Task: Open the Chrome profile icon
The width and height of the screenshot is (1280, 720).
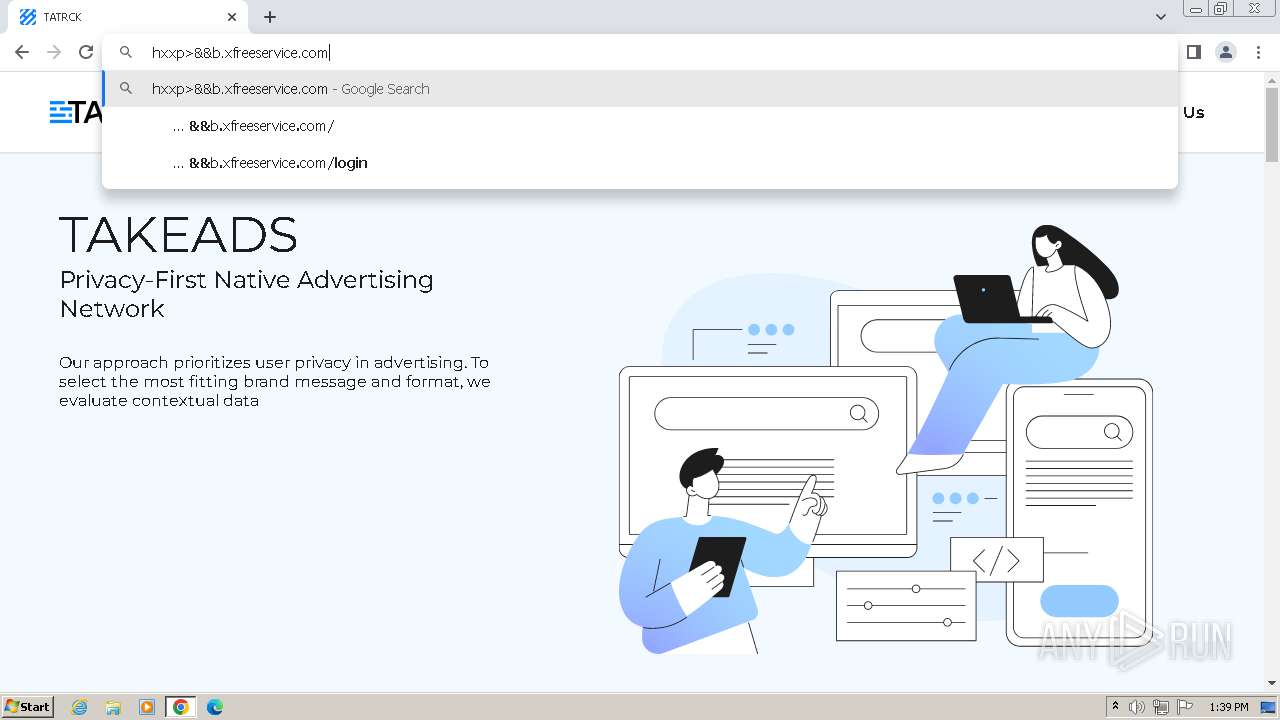Action: tap(1226, 52)
